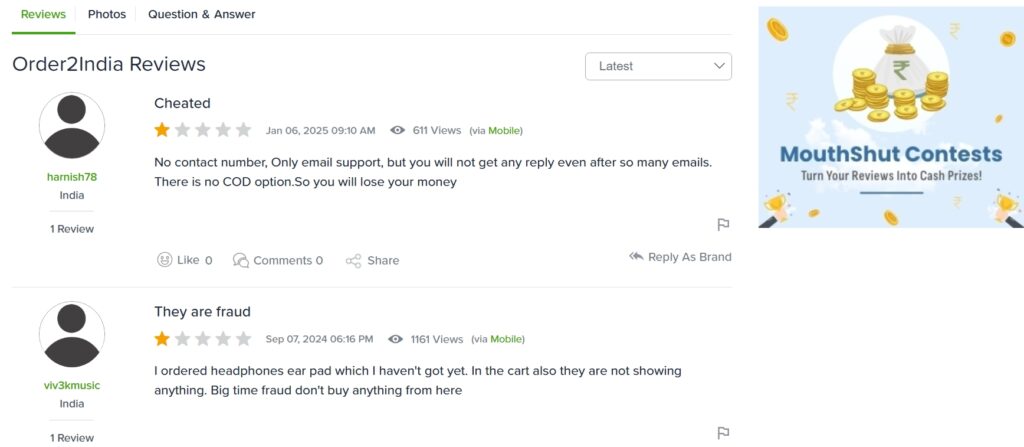
Task: Rate using the first star of Cheated review
Action: click(x=162, y=130)
